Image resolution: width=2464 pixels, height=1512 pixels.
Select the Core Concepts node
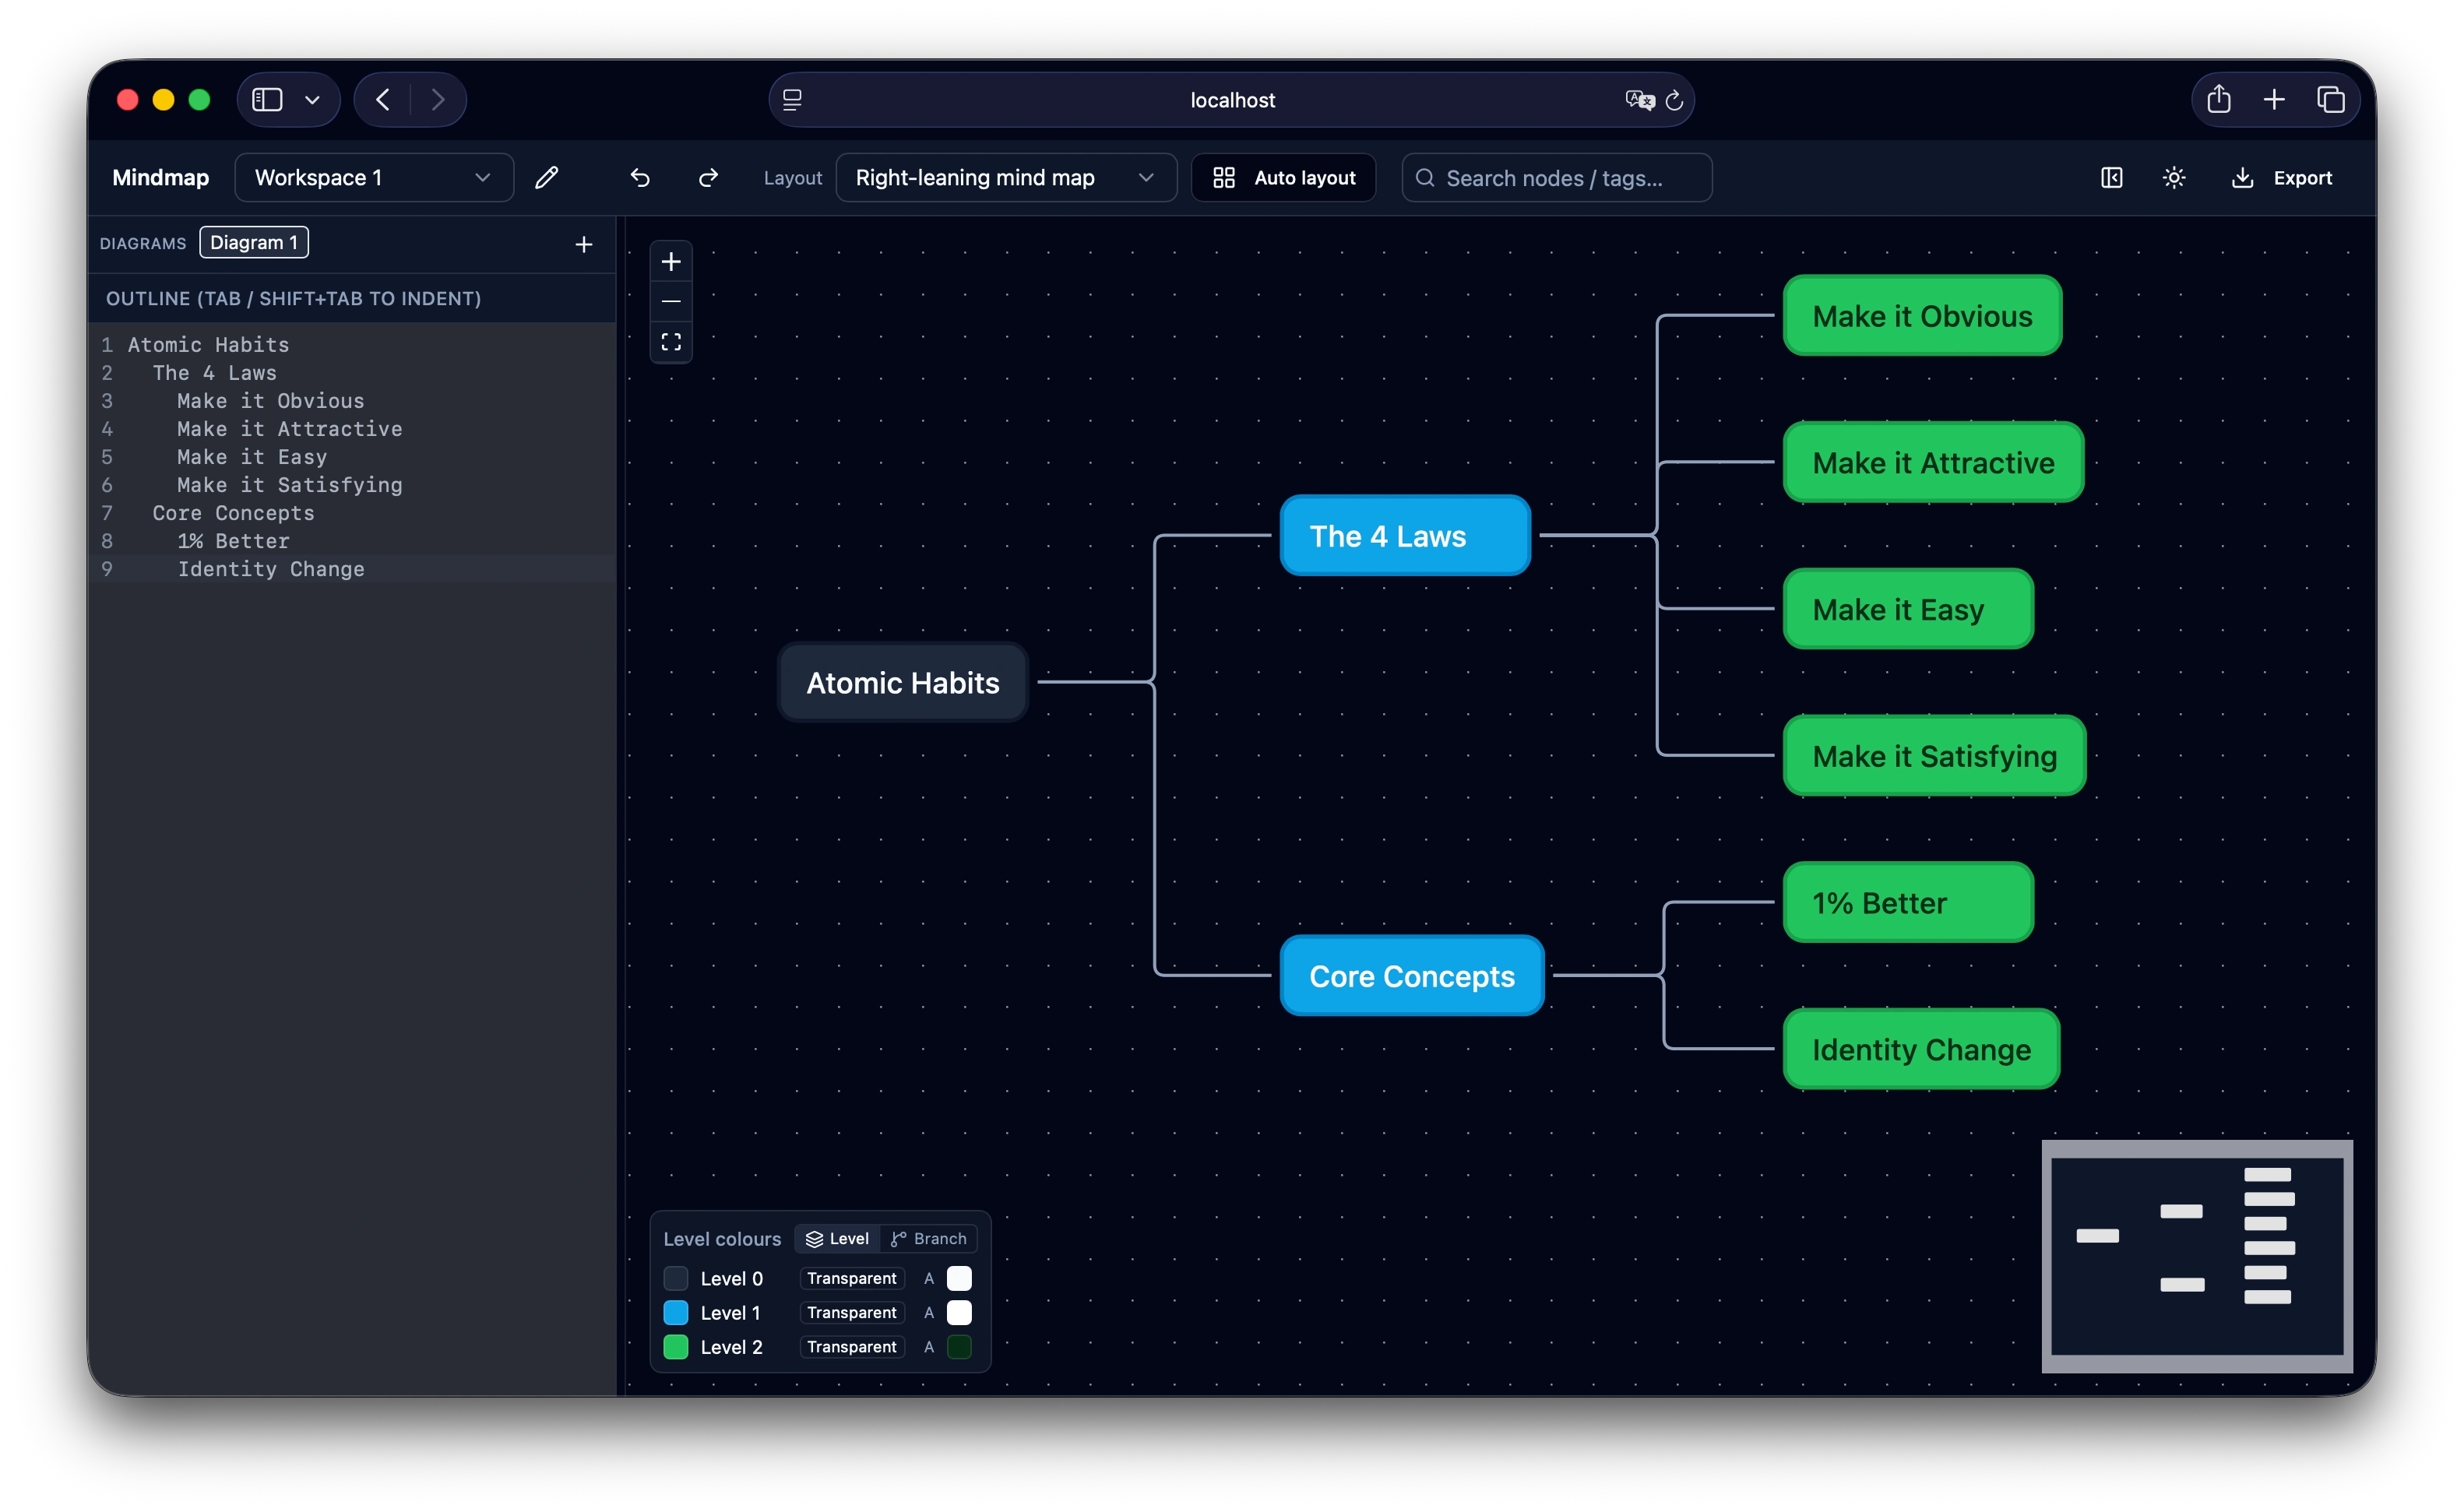pos(1412,975)
